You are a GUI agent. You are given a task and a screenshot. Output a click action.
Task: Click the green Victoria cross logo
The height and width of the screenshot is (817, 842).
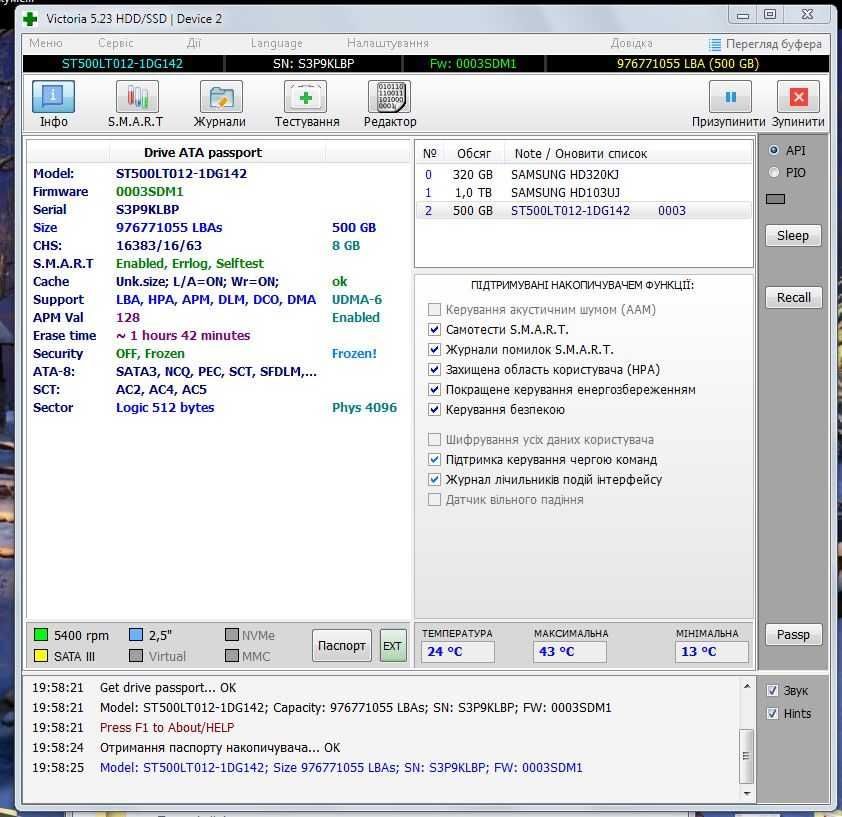(x=30, y=19)
